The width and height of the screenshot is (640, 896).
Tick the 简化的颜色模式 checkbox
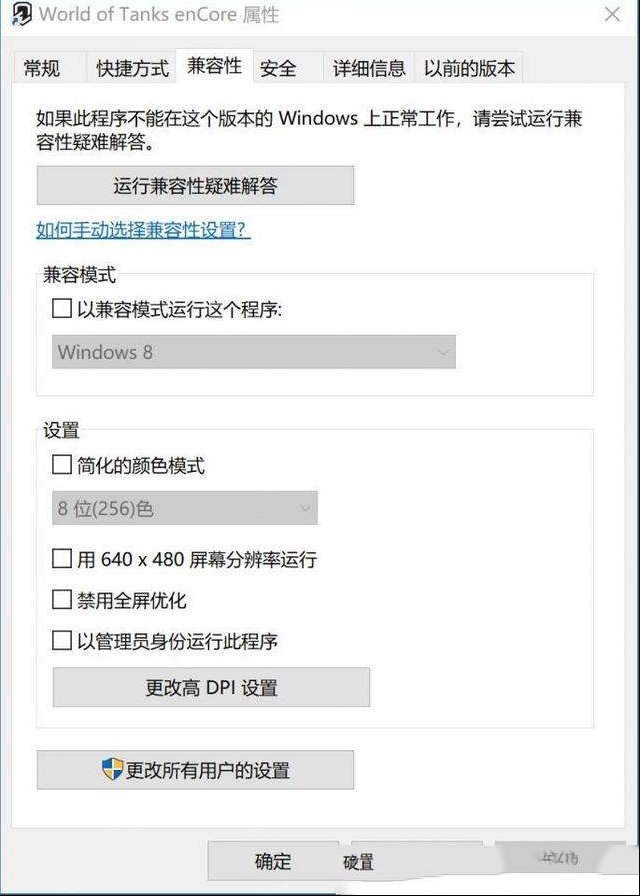click(x=62, y=465)
